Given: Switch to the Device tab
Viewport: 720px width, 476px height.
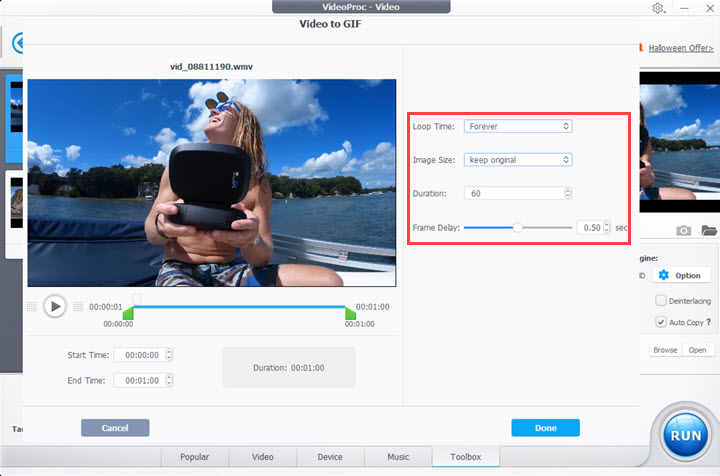Looking at the screenshot, I should click(330, 457).
